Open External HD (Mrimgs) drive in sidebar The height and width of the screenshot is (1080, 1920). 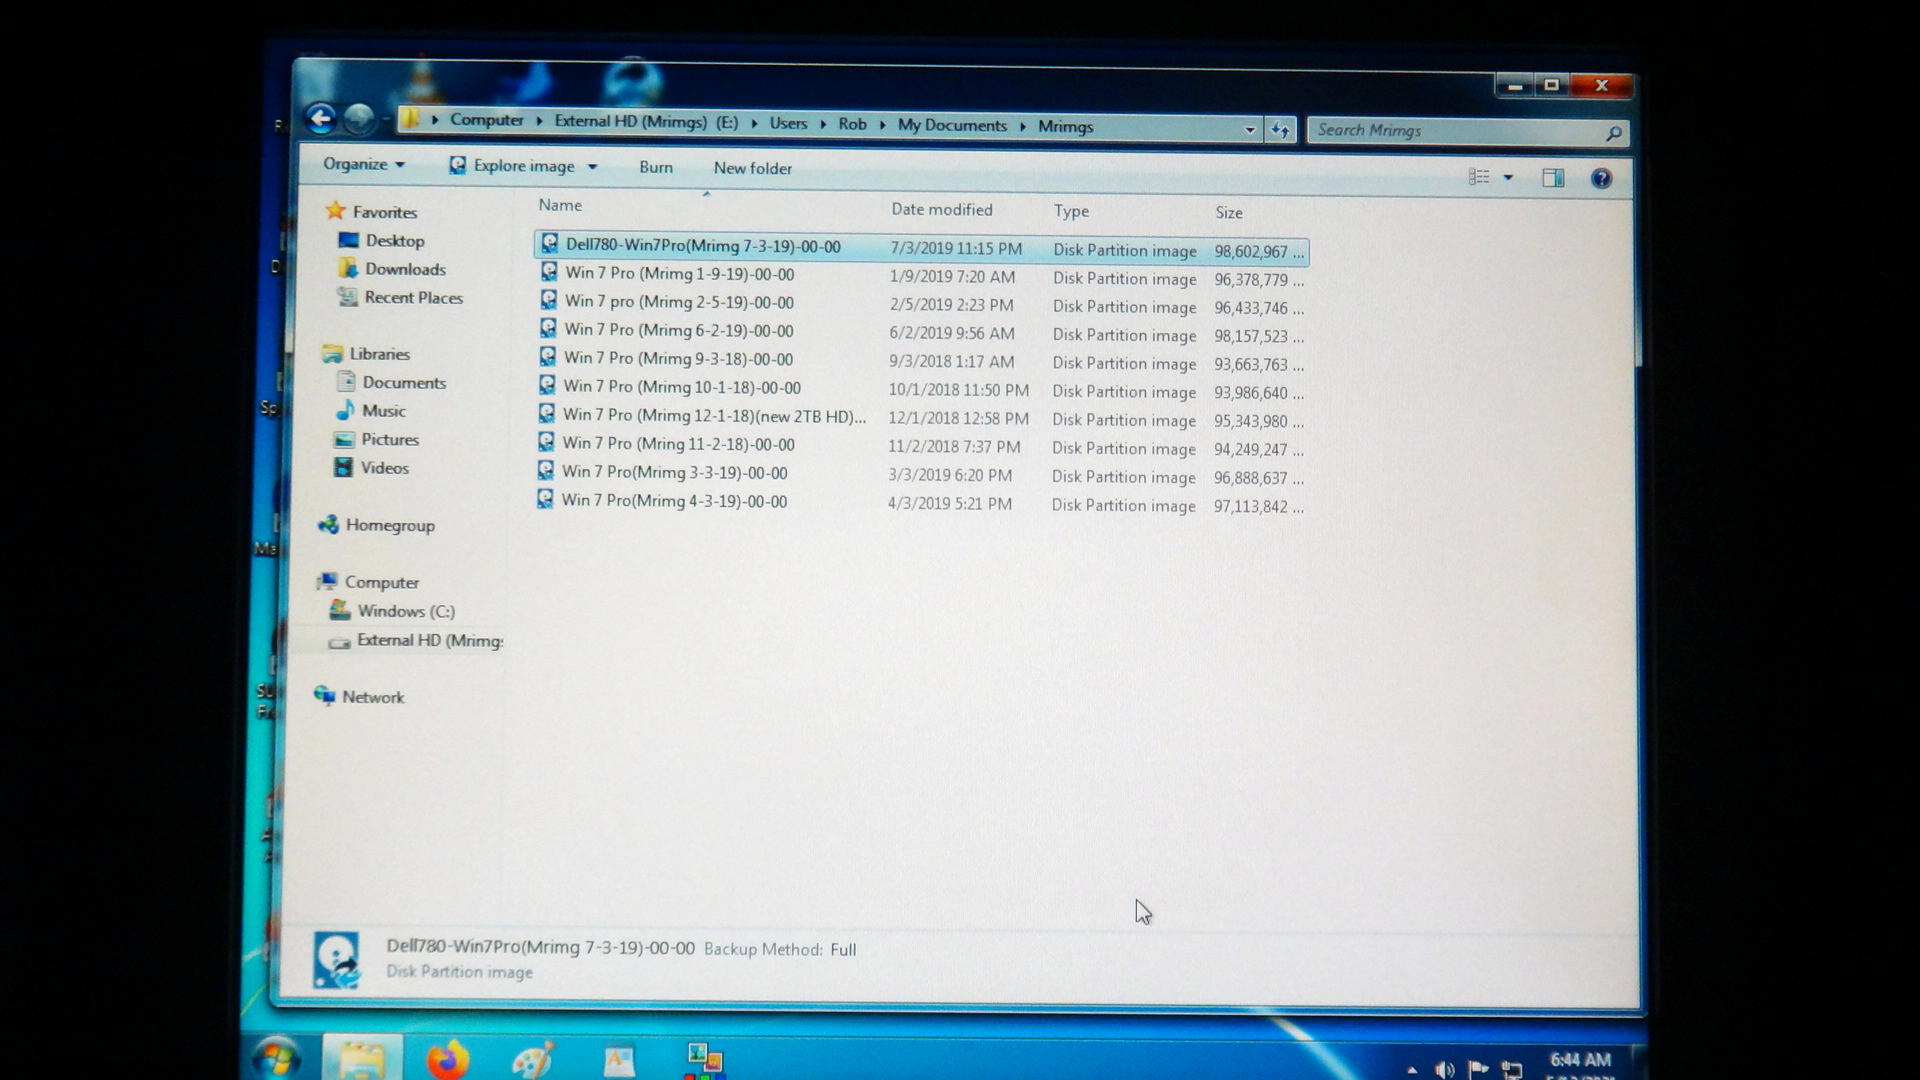tap(429, 640)
